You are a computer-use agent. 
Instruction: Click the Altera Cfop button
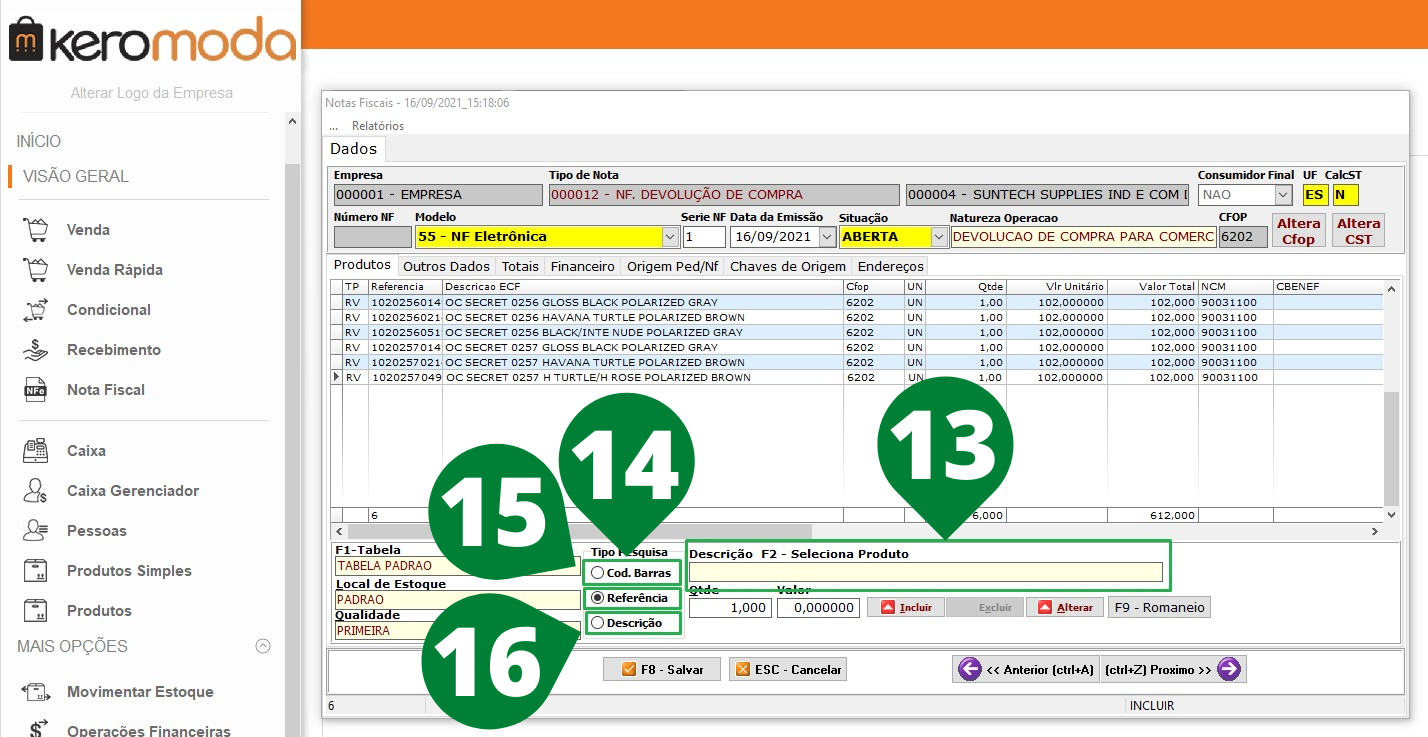(x=1299, y=231)
